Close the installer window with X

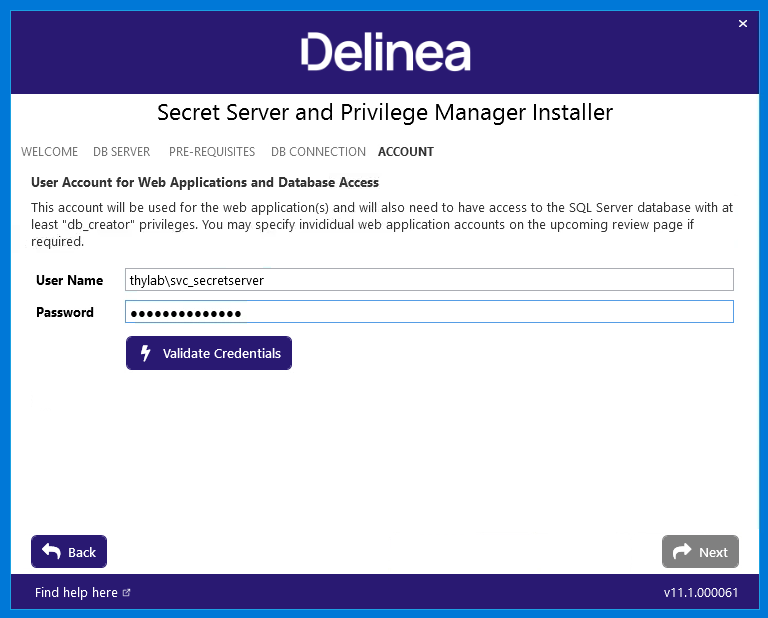tap(743, 24)
